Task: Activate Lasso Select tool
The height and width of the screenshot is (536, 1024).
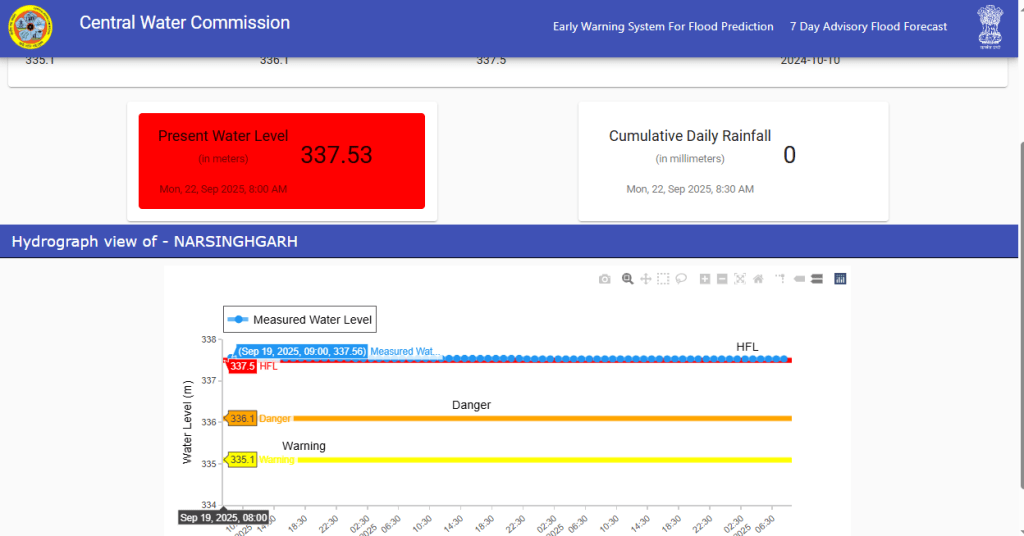Action: 681,279
